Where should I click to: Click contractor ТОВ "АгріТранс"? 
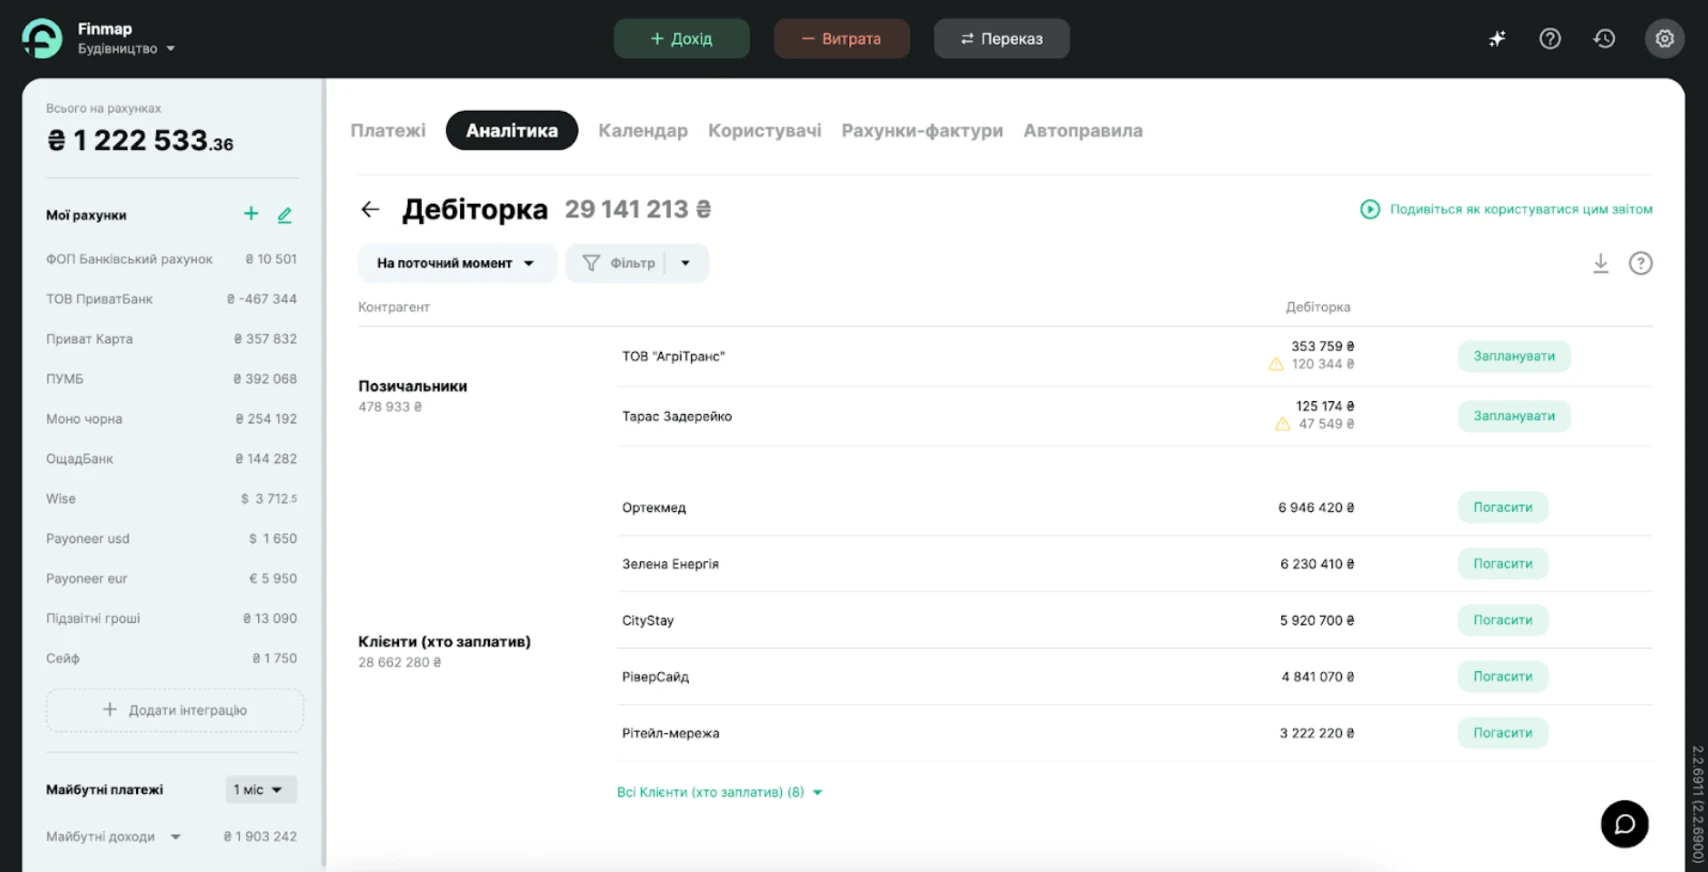pos(673,356)
